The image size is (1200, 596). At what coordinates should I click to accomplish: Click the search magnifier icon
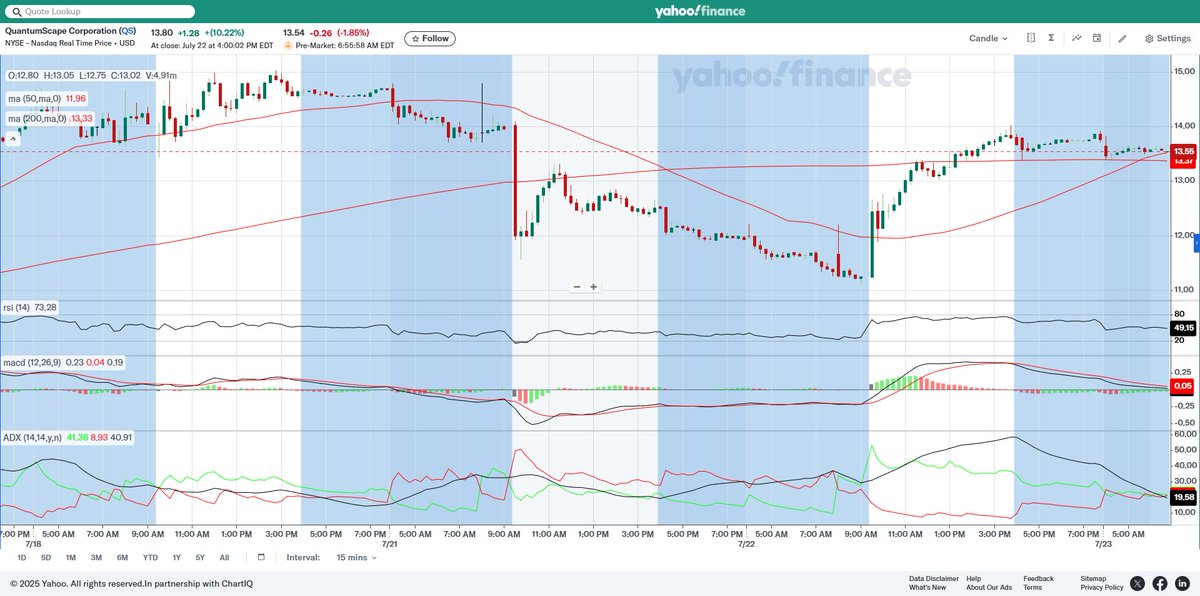pos(15,12)
